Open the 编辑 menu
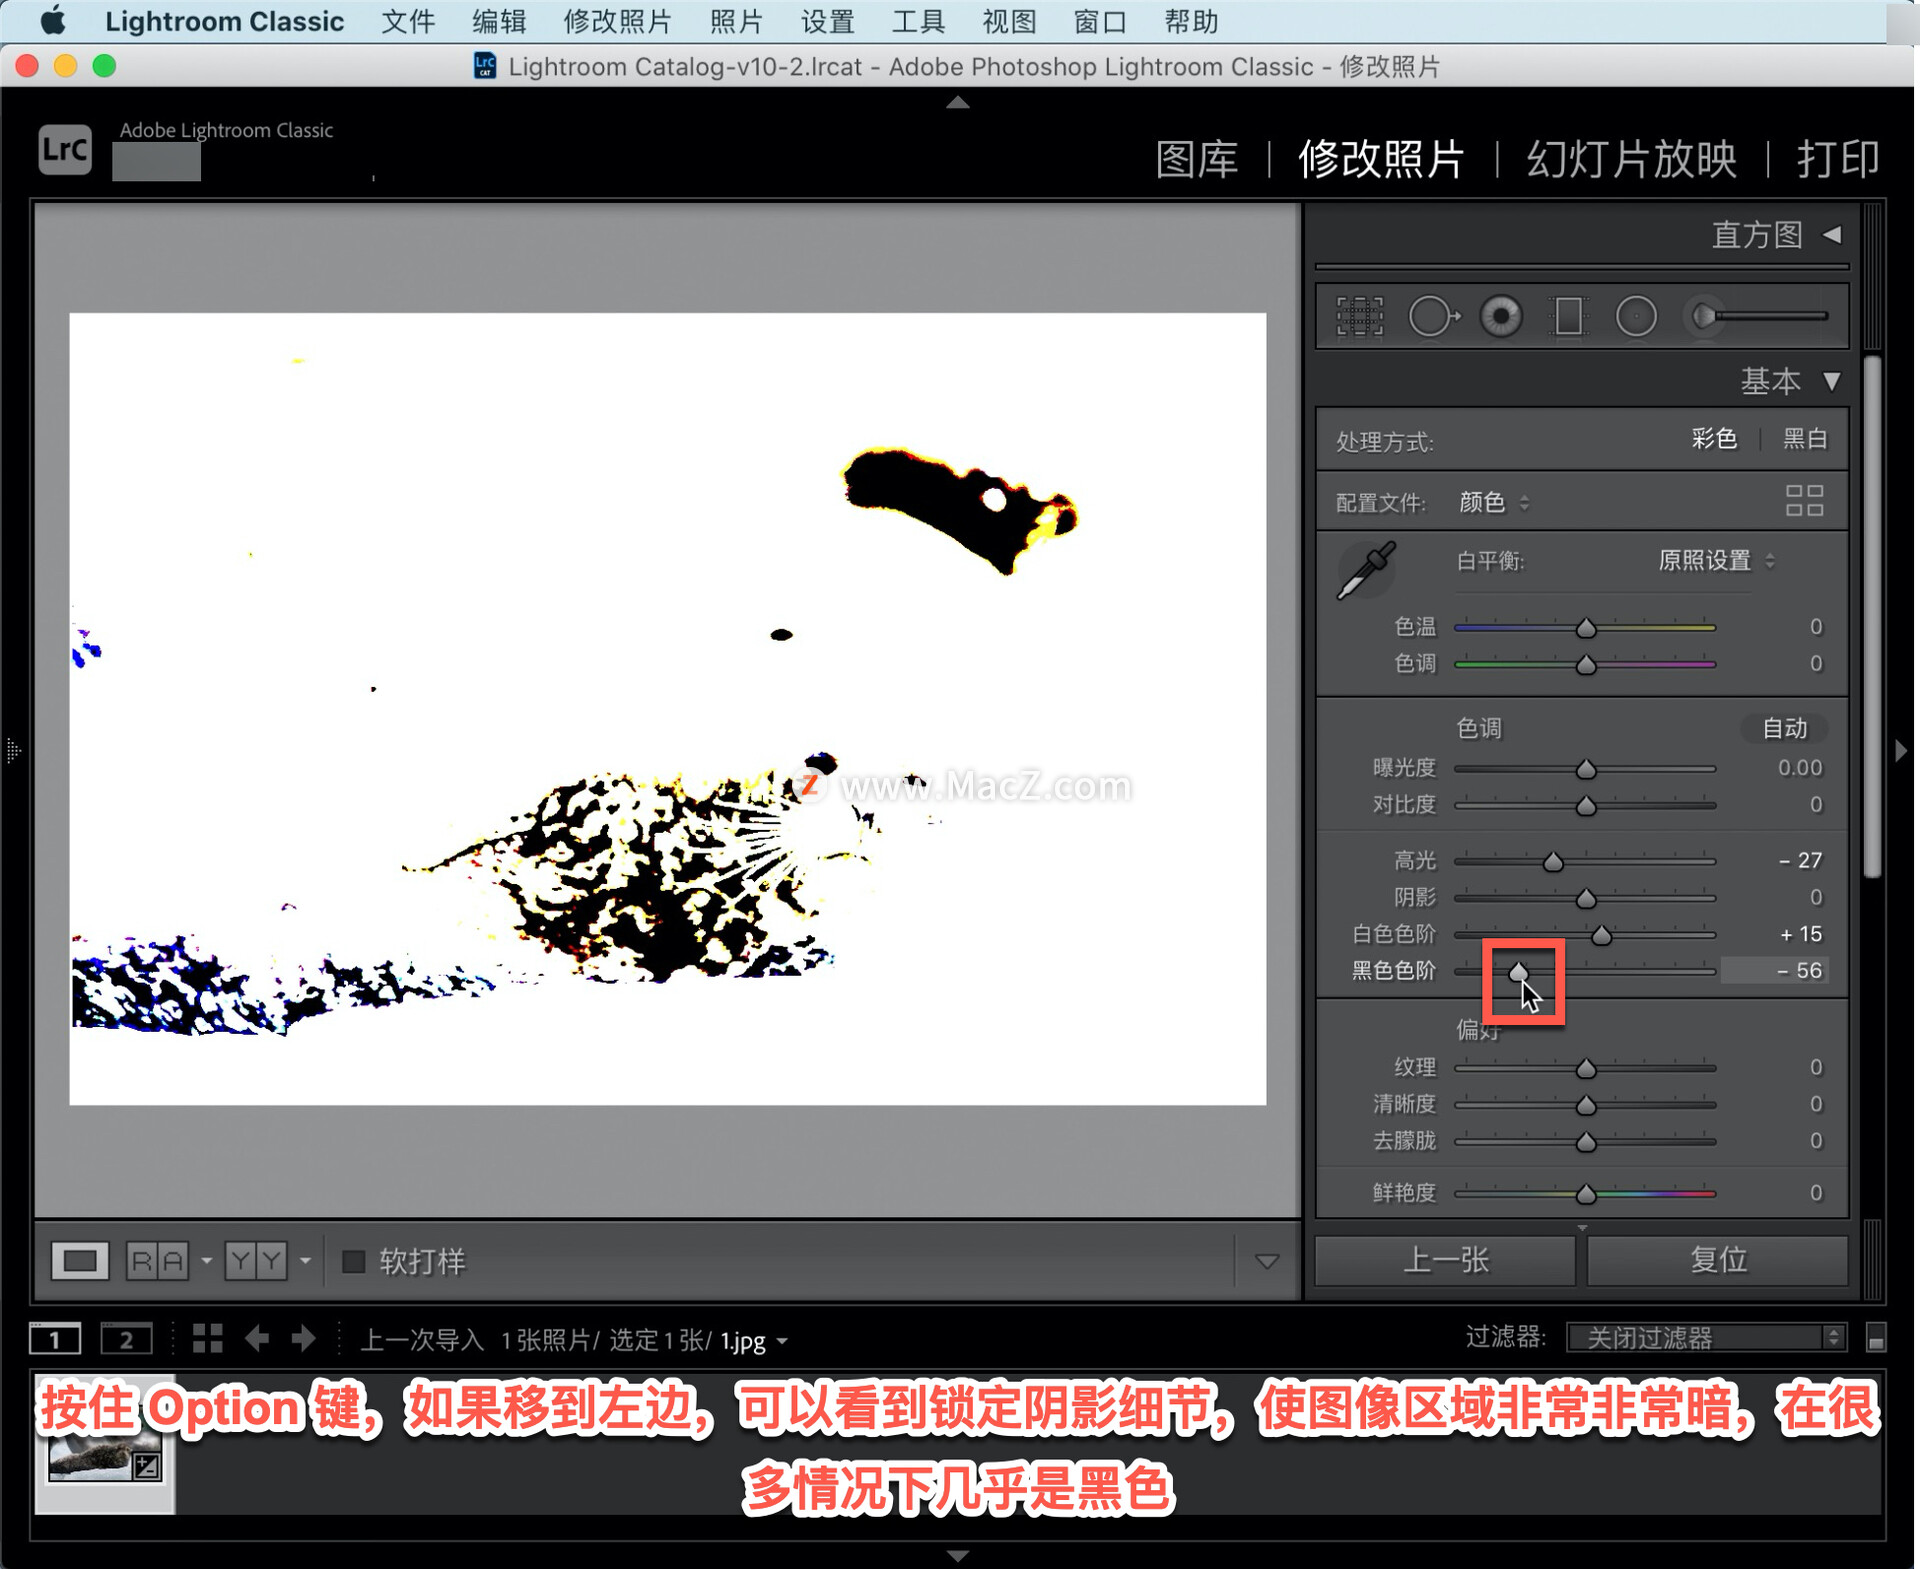This screenshot has height=1569, width=1920. click(x=500, y=21)
